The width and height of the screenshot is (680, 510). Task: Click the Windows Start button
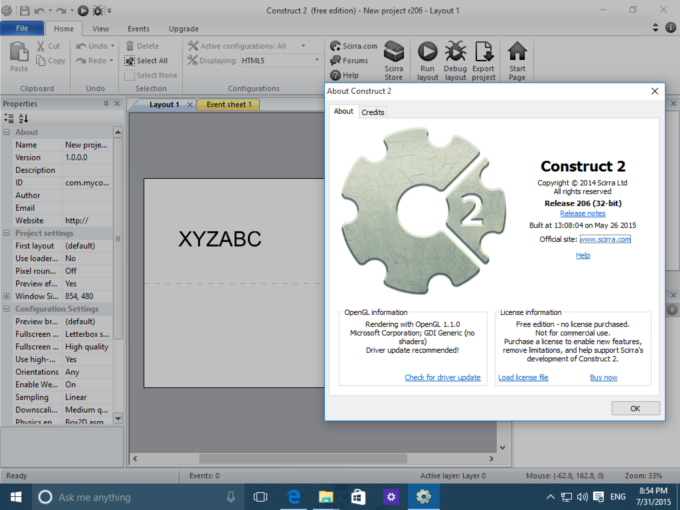[x=16, y=497]
